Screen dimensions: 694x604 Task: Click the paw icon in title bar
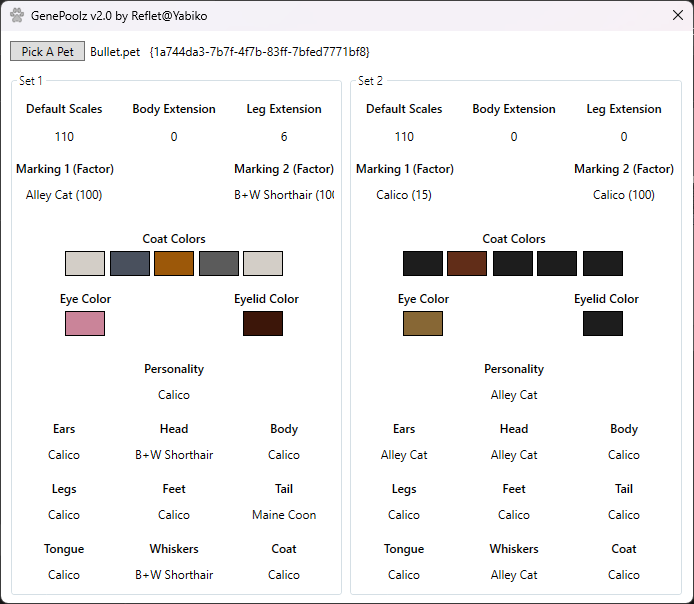[x=17, y=15]
